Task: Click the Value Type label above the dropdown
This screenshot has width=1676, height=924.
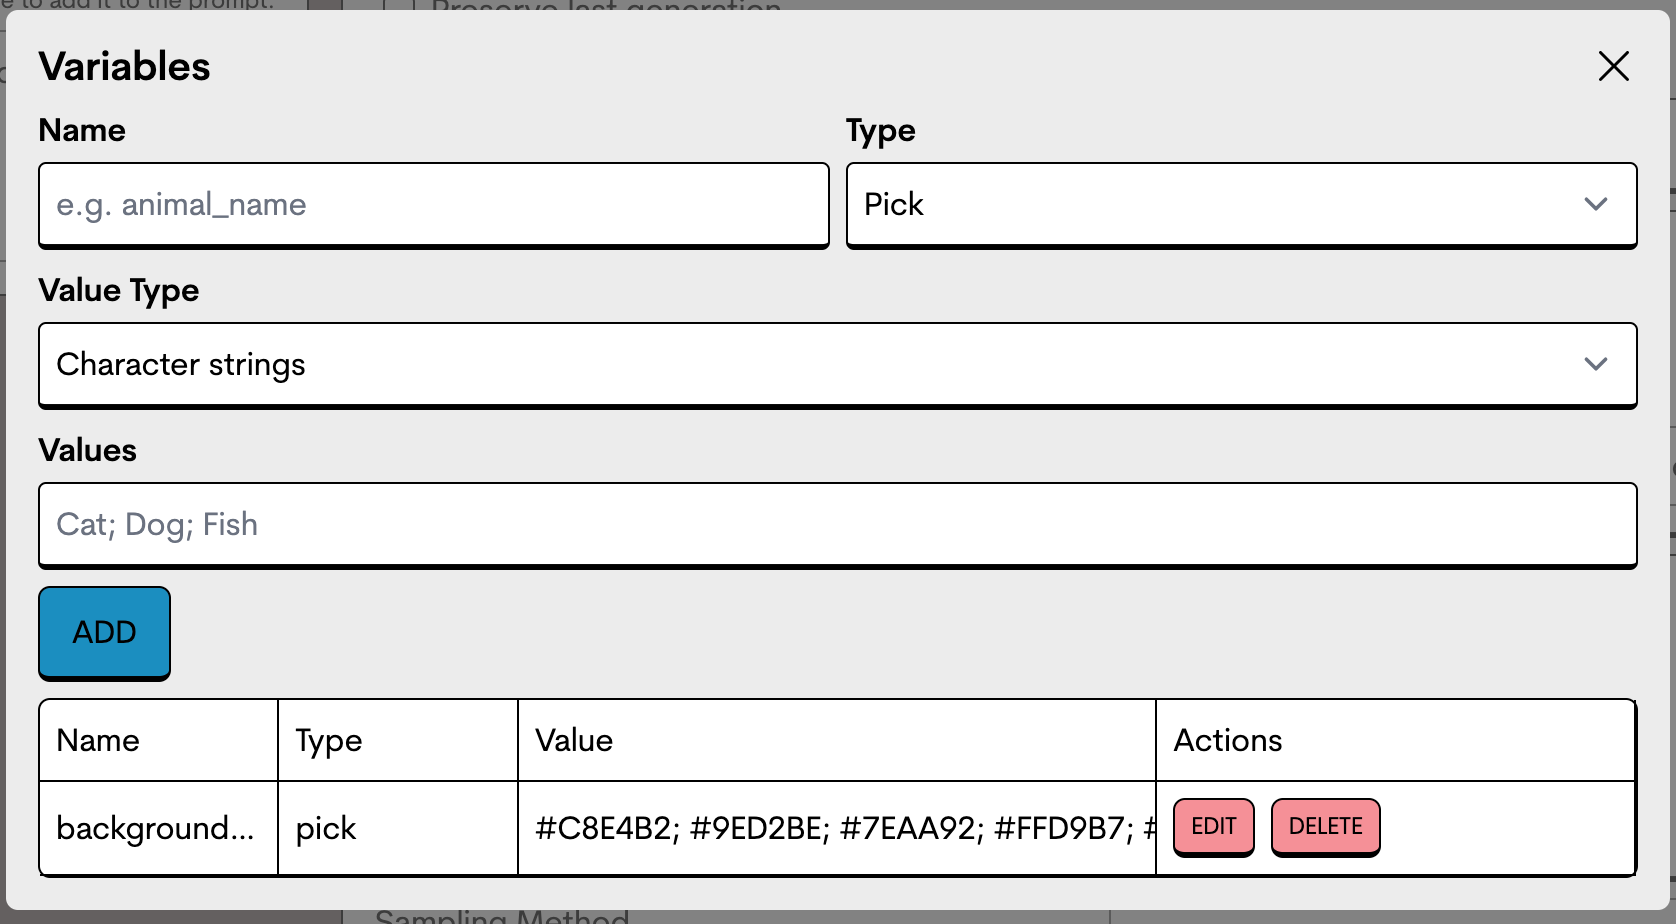Action: pyautogui.click(x=119, y=291)
